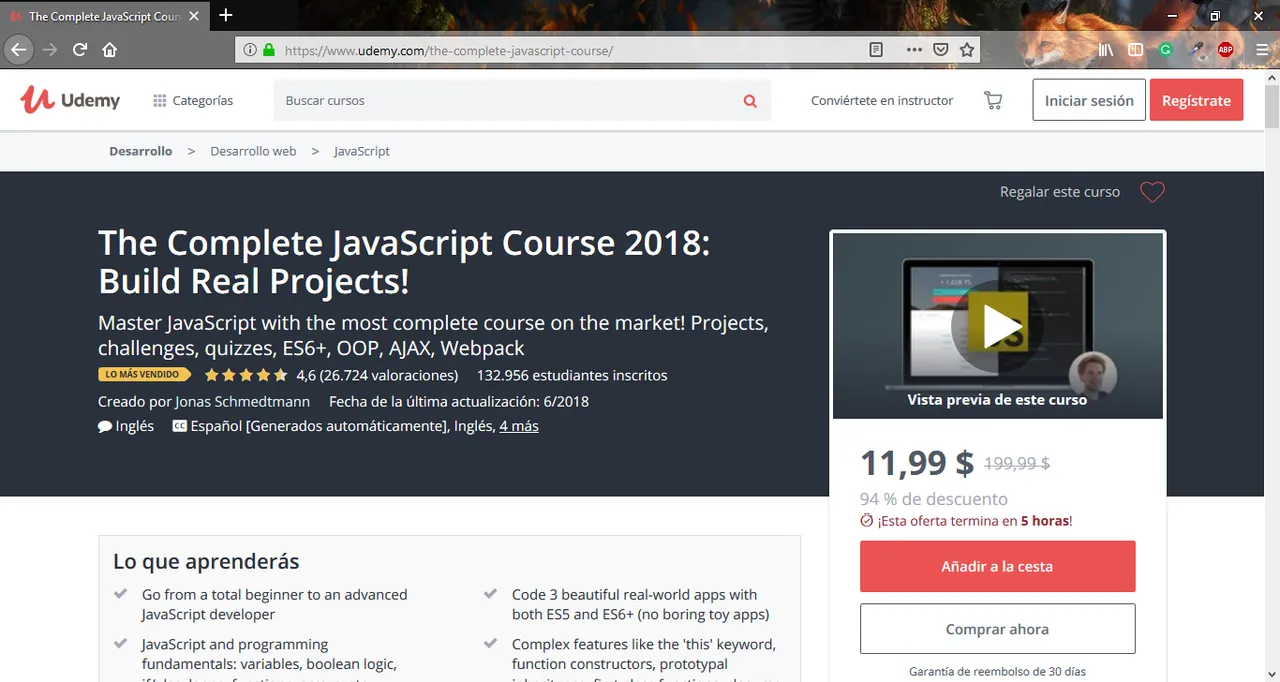
Task: Click '132.956 estudiantes inscritos' text
Action: coord(572,375)
